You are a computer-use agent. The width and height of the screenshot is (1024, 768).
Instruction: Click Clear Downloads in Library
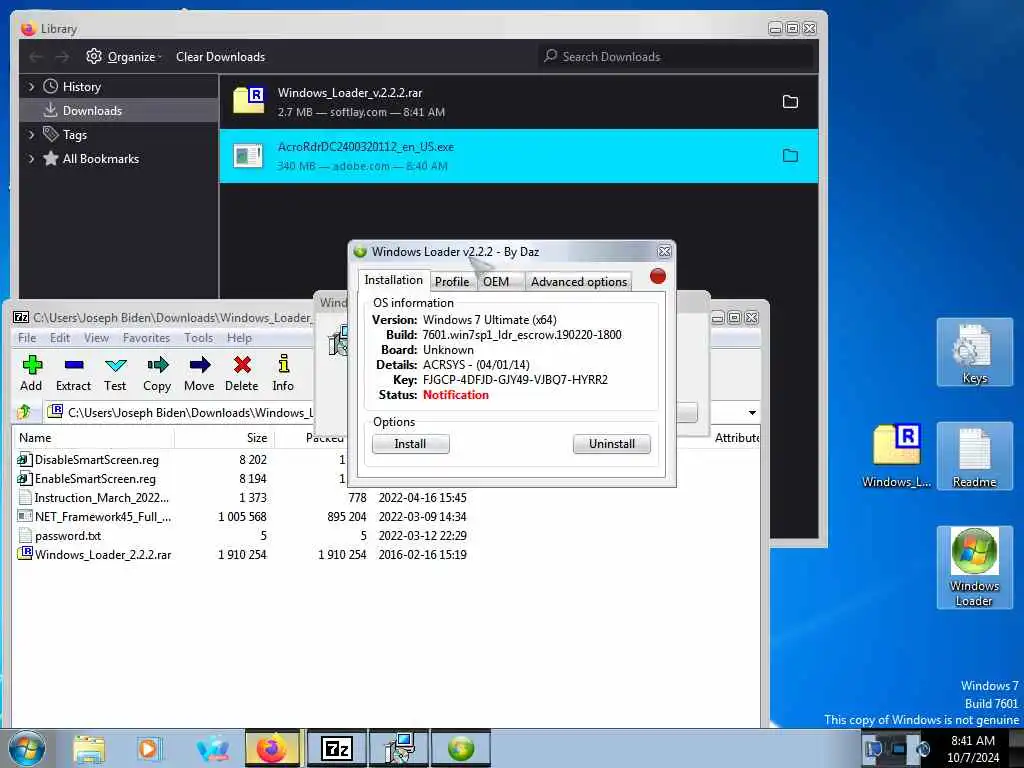point(220,57)
